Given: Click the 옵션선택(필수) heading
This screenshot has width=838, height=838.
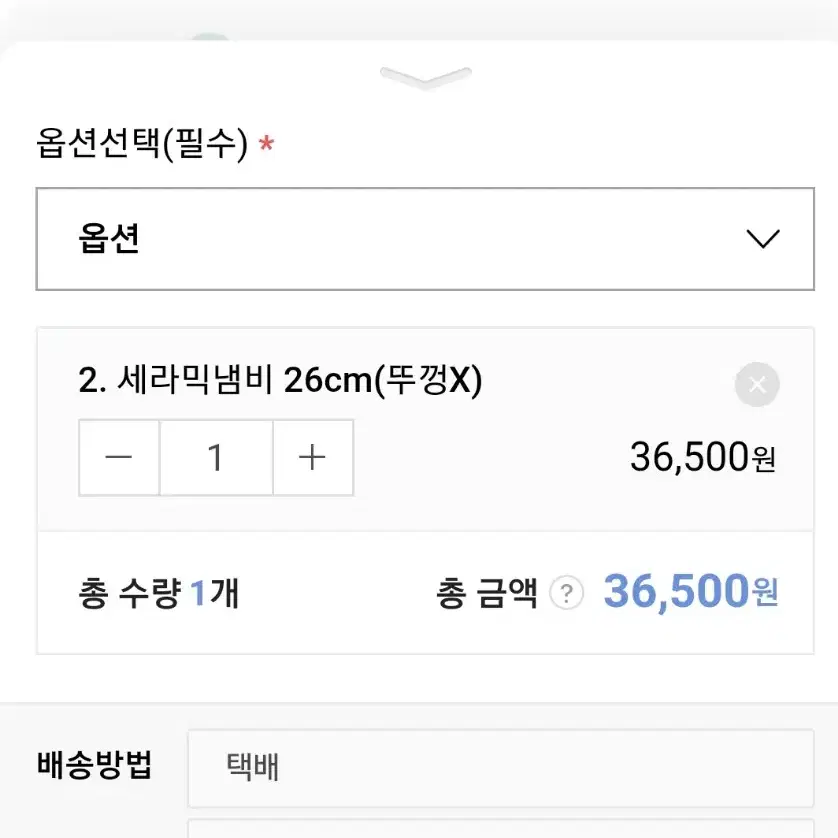Looking at the screenshot, I should pos(142,144).
